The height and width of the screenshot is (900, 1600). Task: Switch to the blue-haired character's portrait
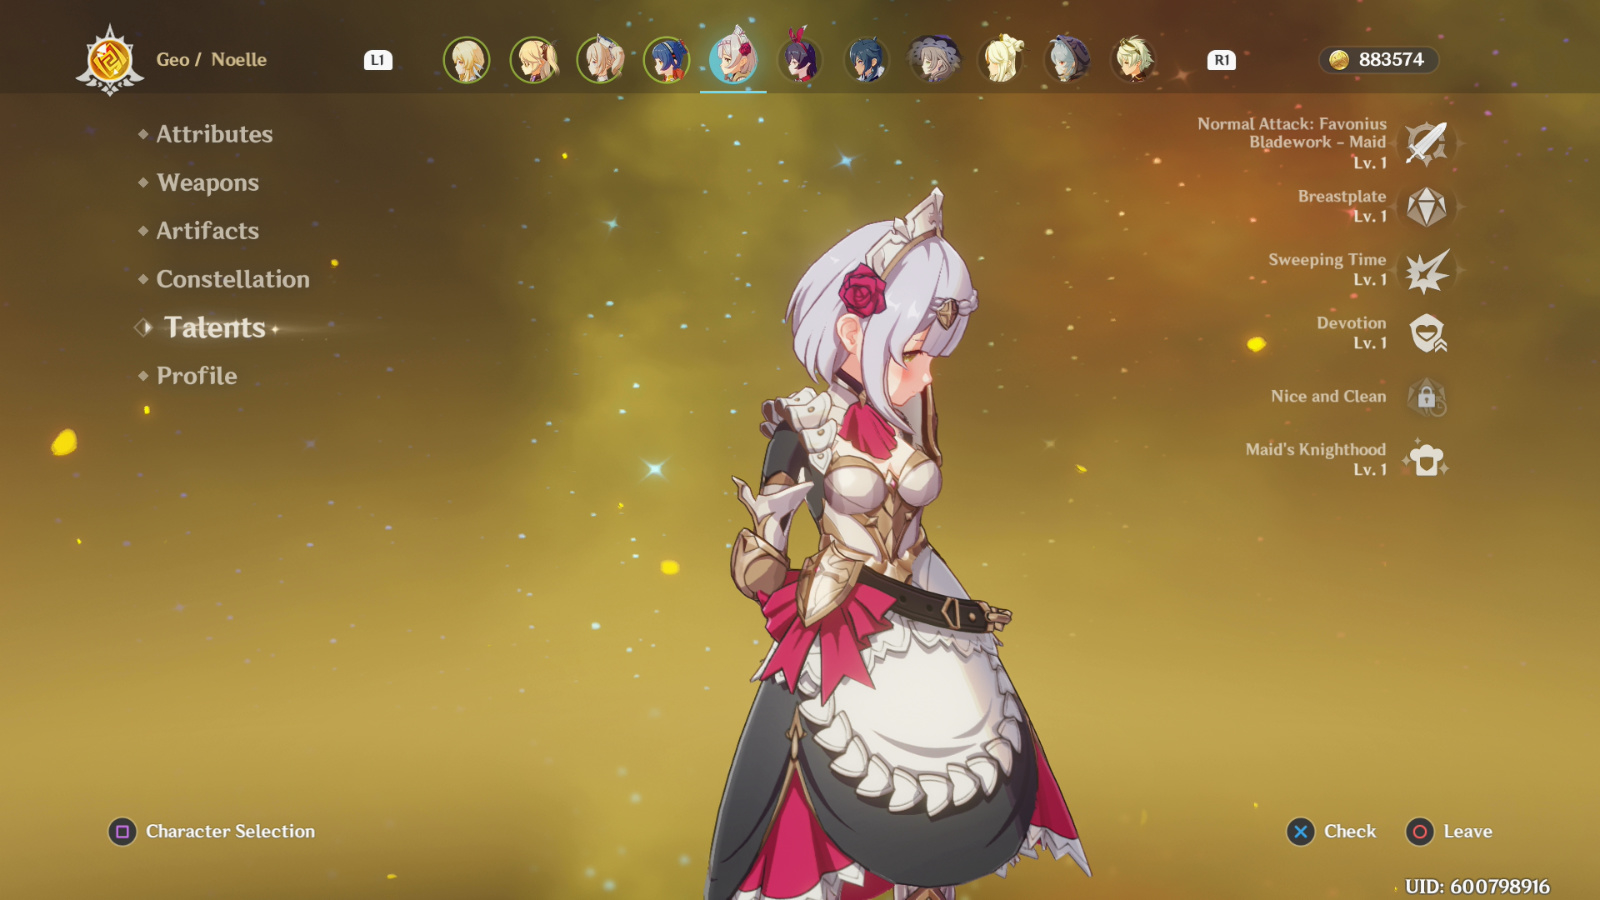tap(866, 58)
